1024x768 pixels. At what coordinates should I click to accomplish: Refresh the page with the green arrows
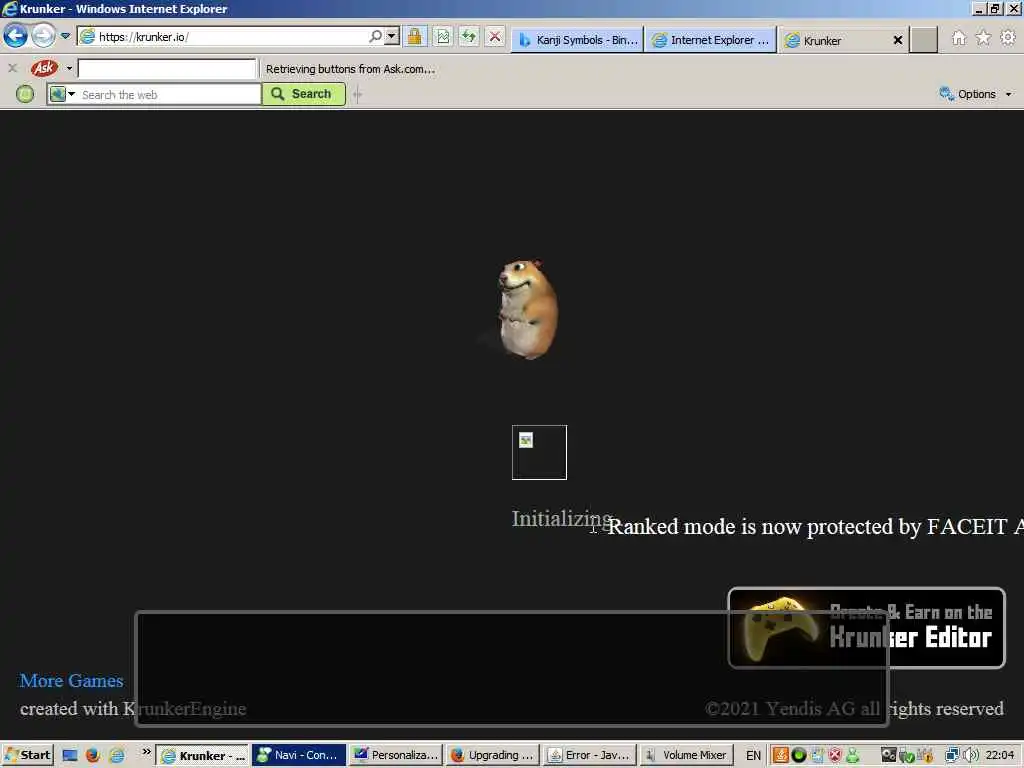click(469, 37)
